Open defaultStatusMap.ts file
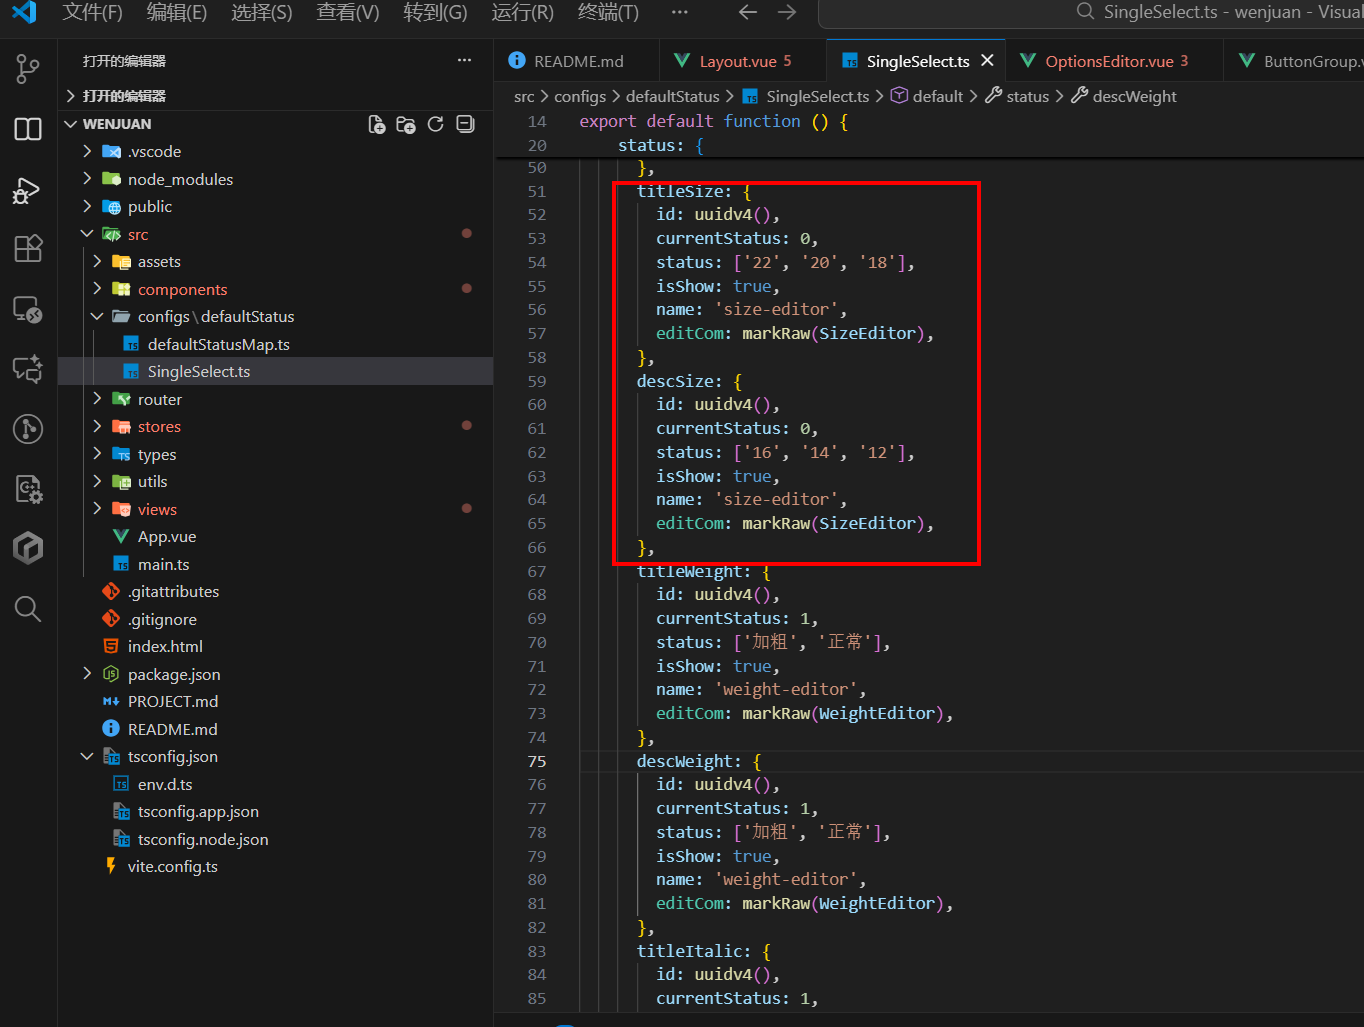The image size is (1364, 1027). 218,344
